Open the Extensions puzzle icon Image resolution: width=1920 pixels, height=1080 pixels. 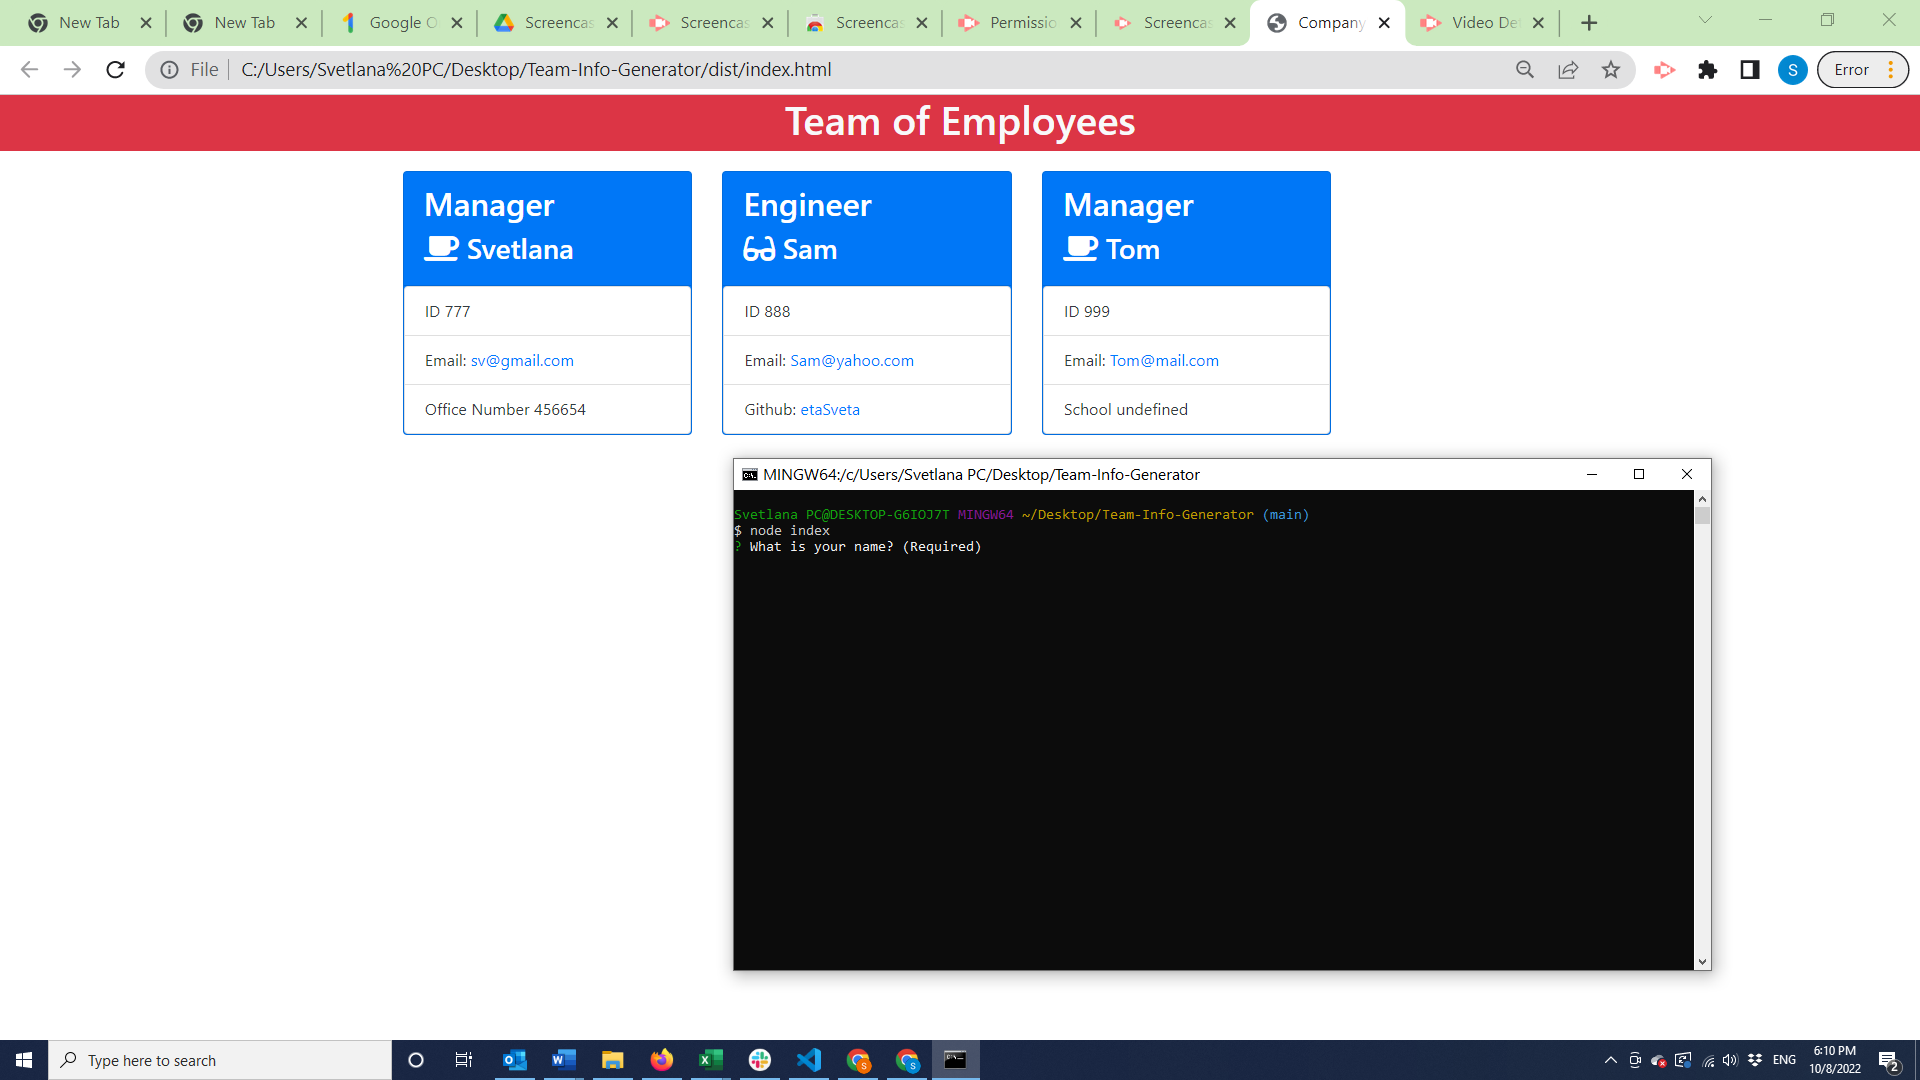[1708, 70]
